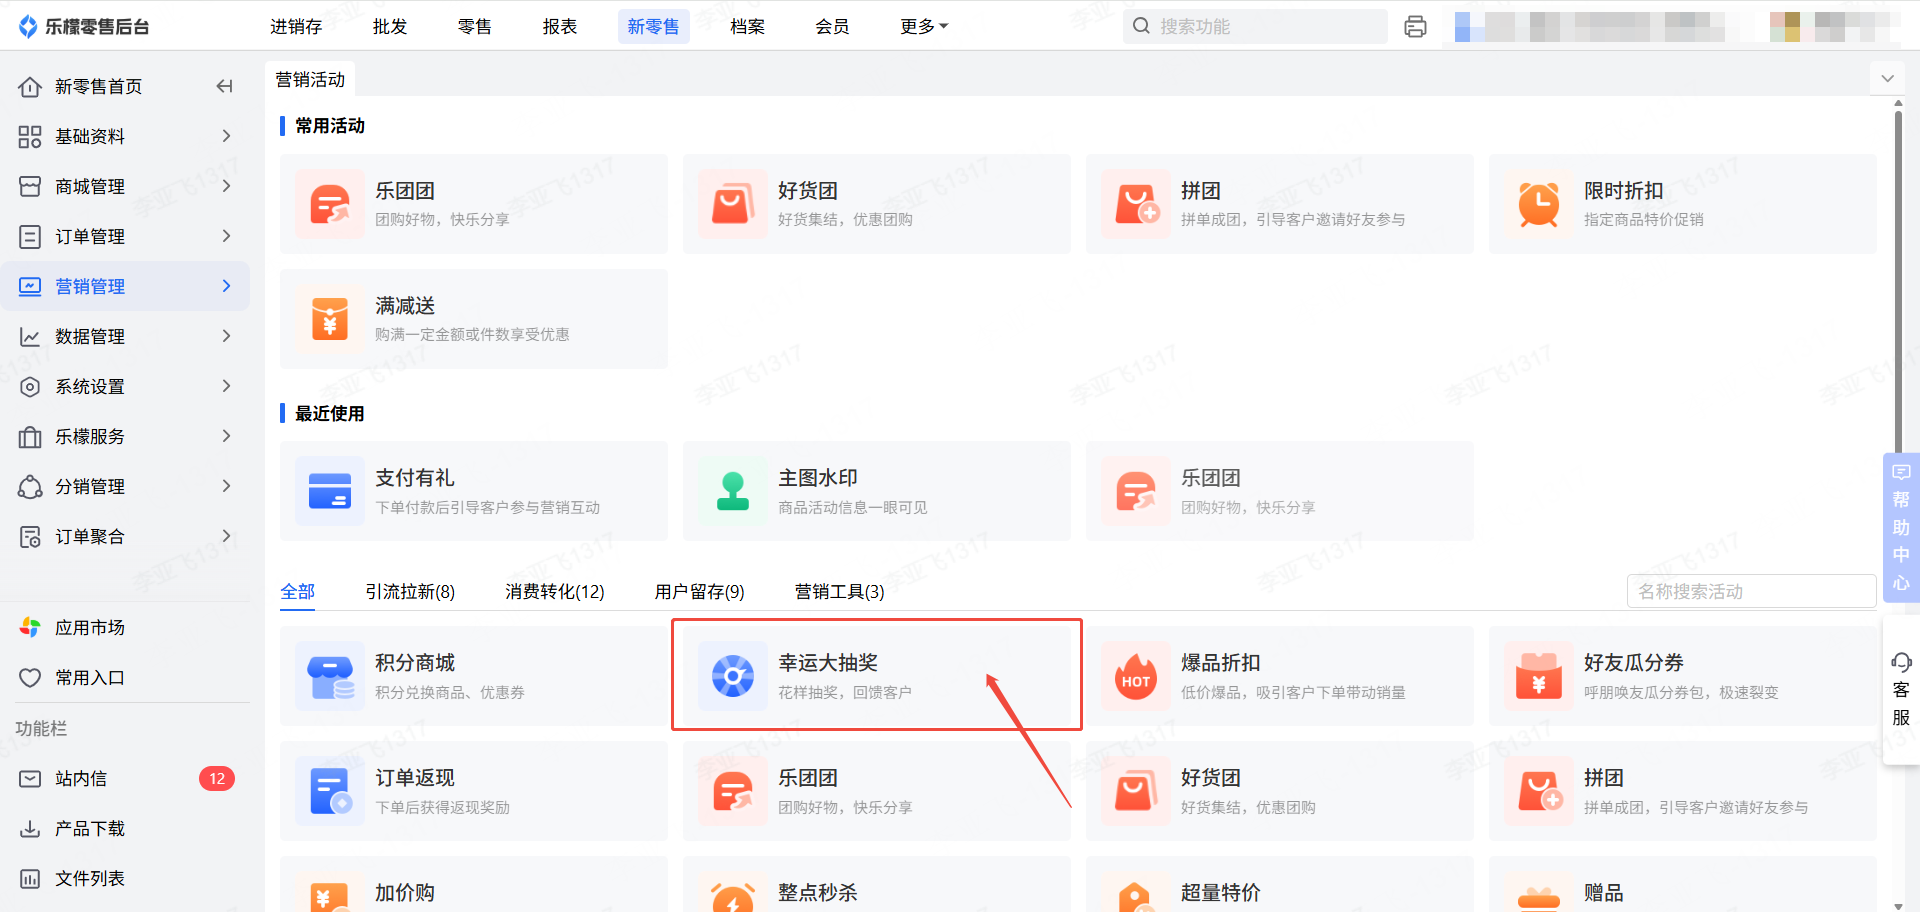The image size is (1920, 912).
Task: Click the 应用市场 colorful icon
Action: 30,628
